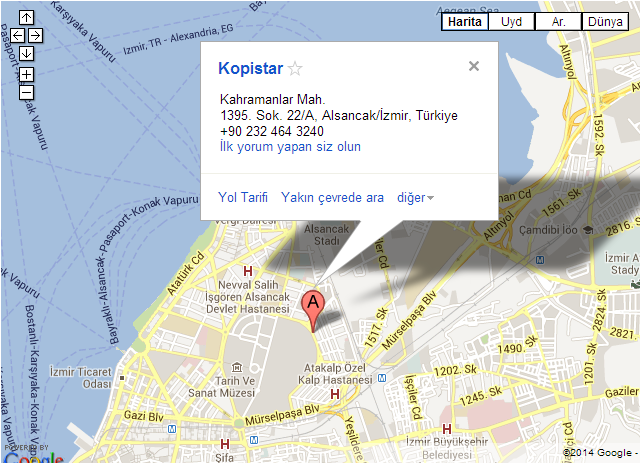640x463 pixels.
Task: Click Yakın çevrede ara link
Action: pos(332,198)
